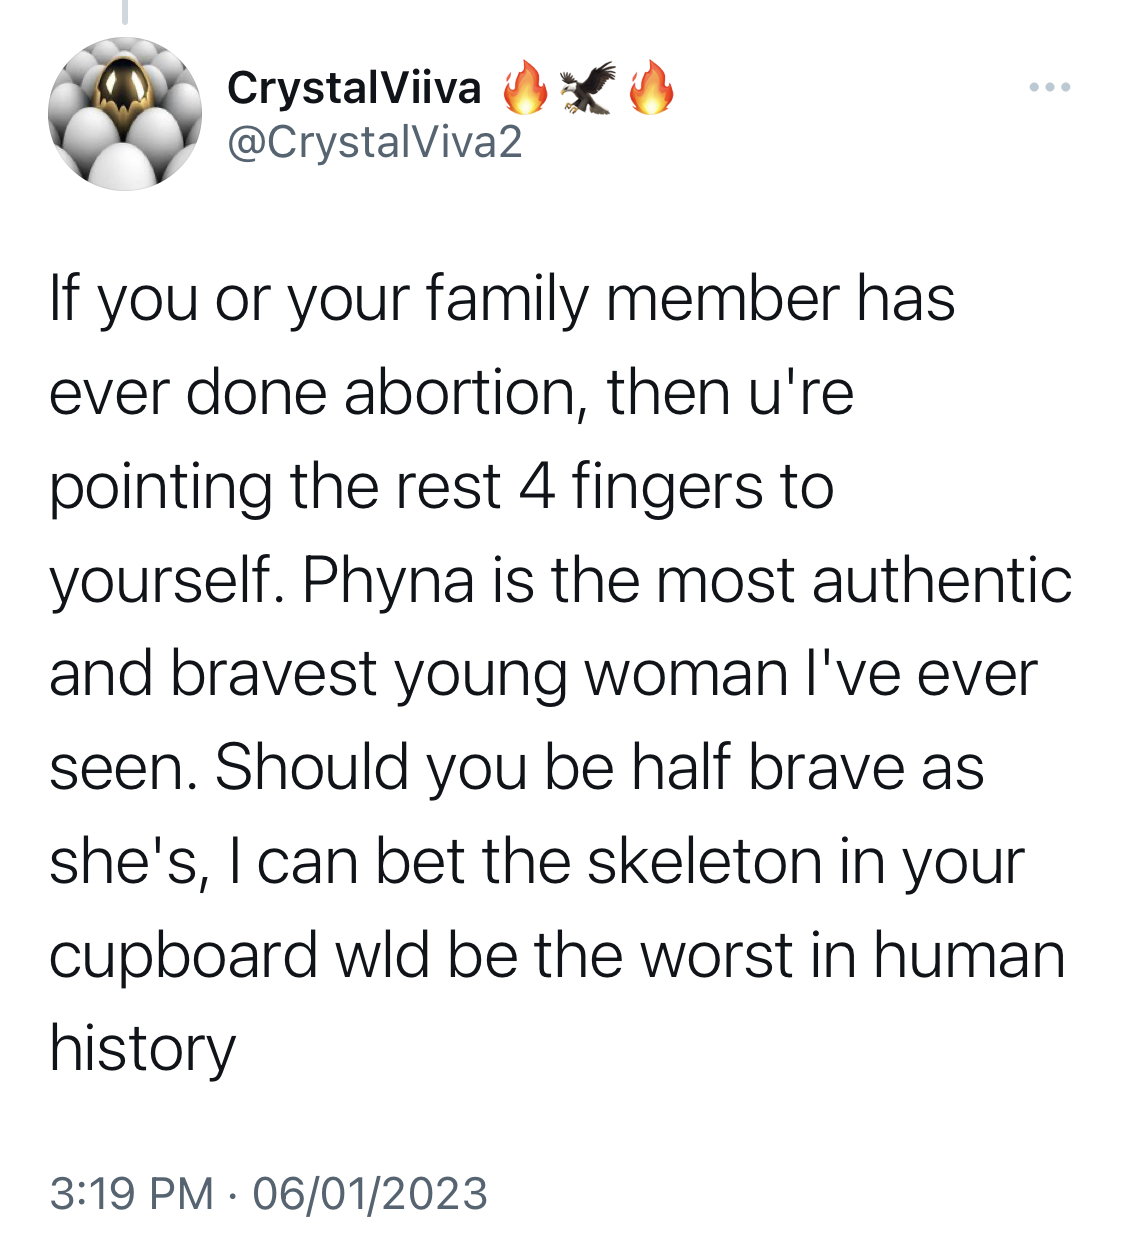Click the word cupboard in the tweet
Viewport: 1125px width, 1251px height.
(184, 957)
